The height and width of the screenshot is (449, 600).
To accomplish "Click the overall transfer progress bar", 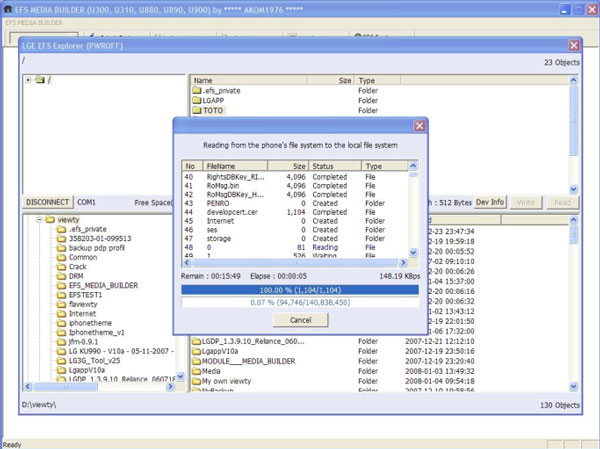I will coord(300,301).
